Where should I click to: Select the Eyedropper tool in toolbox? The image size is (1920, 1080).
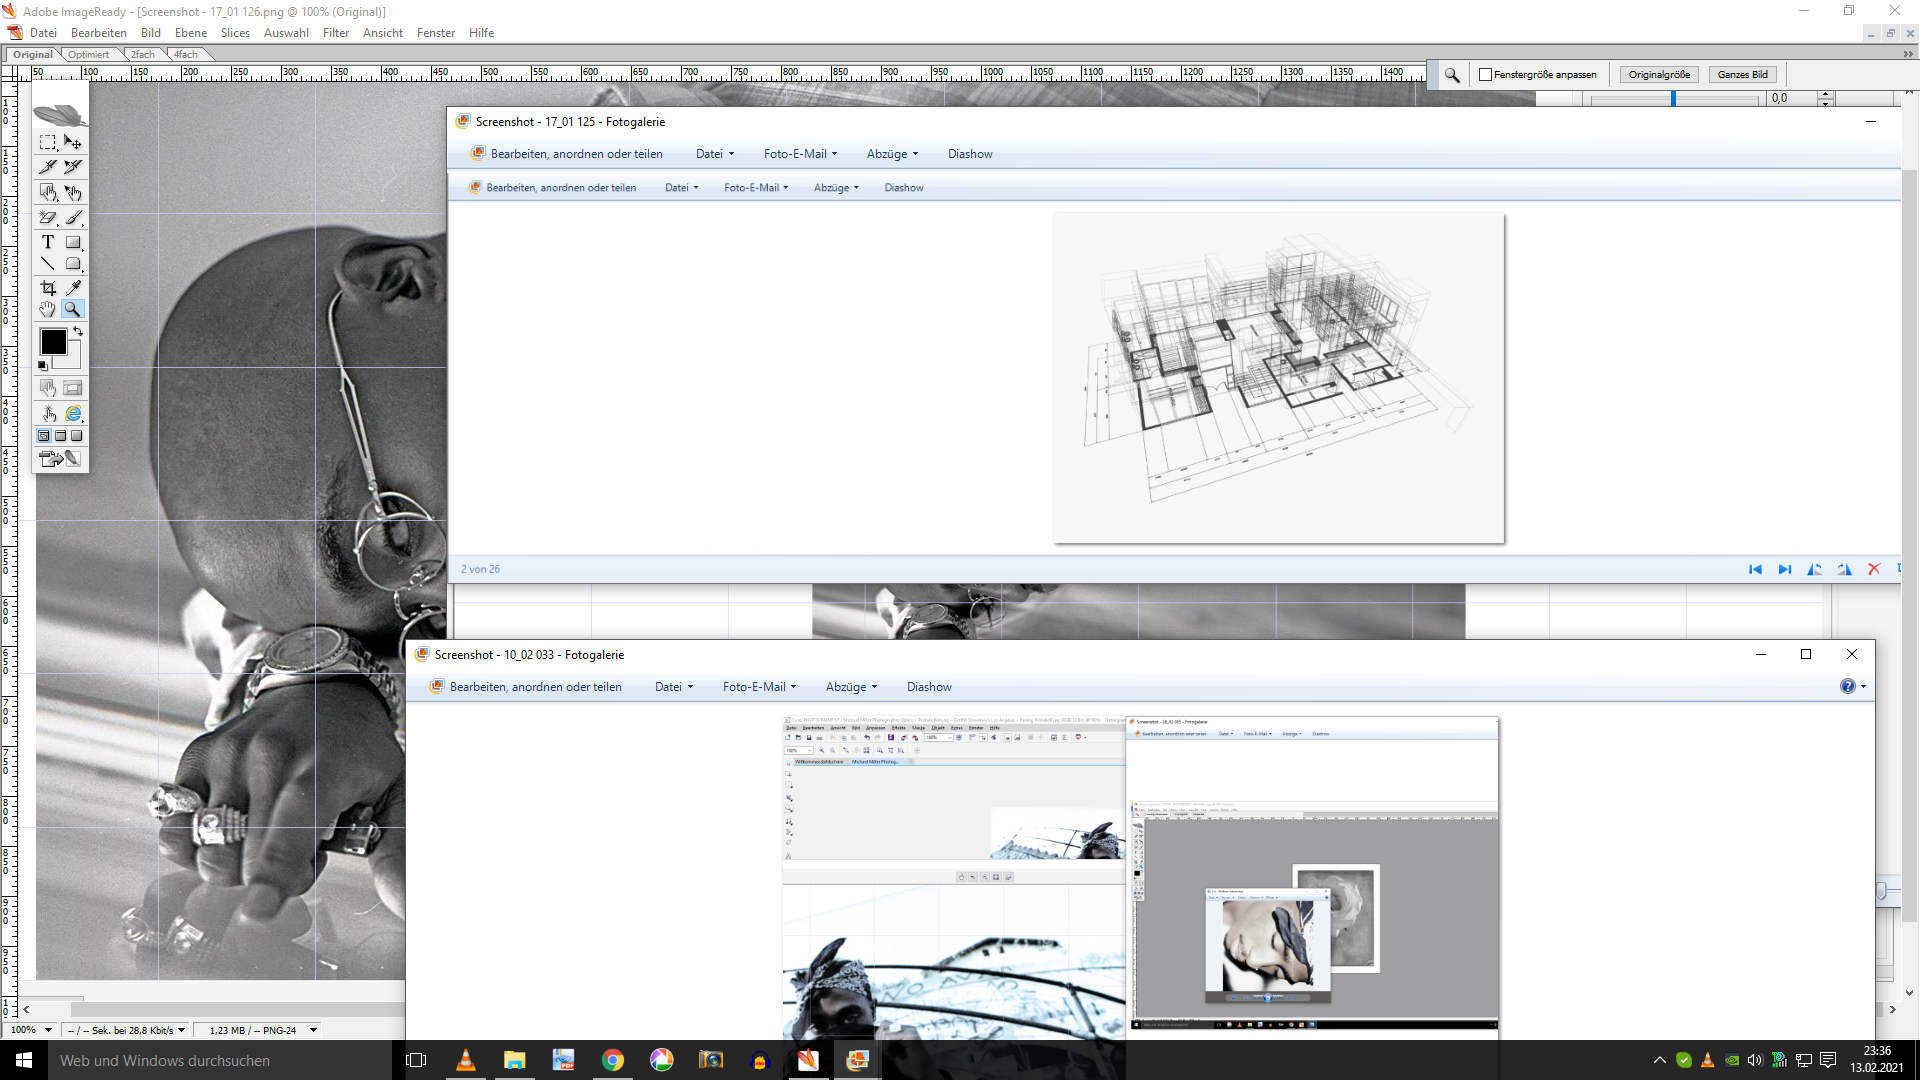coord(73,288)
